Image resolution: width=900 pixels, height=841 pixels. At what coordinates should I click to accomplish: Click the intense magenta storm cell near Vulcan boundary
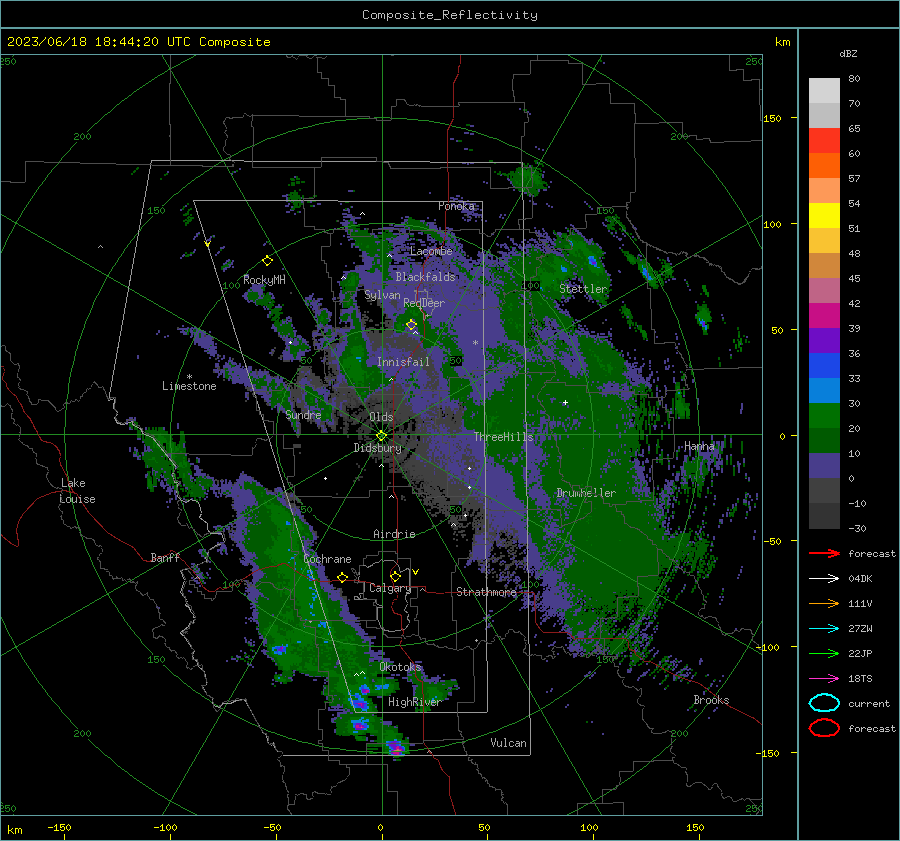tap(396, 747)
